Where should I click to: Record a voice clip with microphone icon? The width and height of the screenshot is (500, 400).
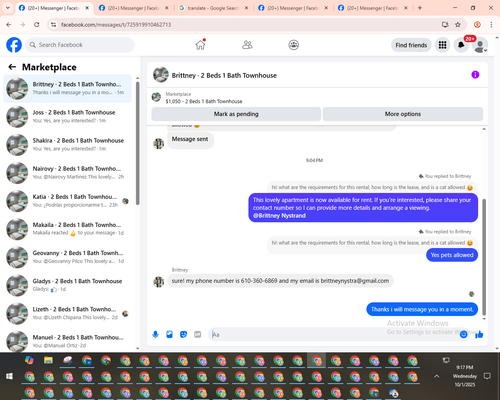pos(155,334)
